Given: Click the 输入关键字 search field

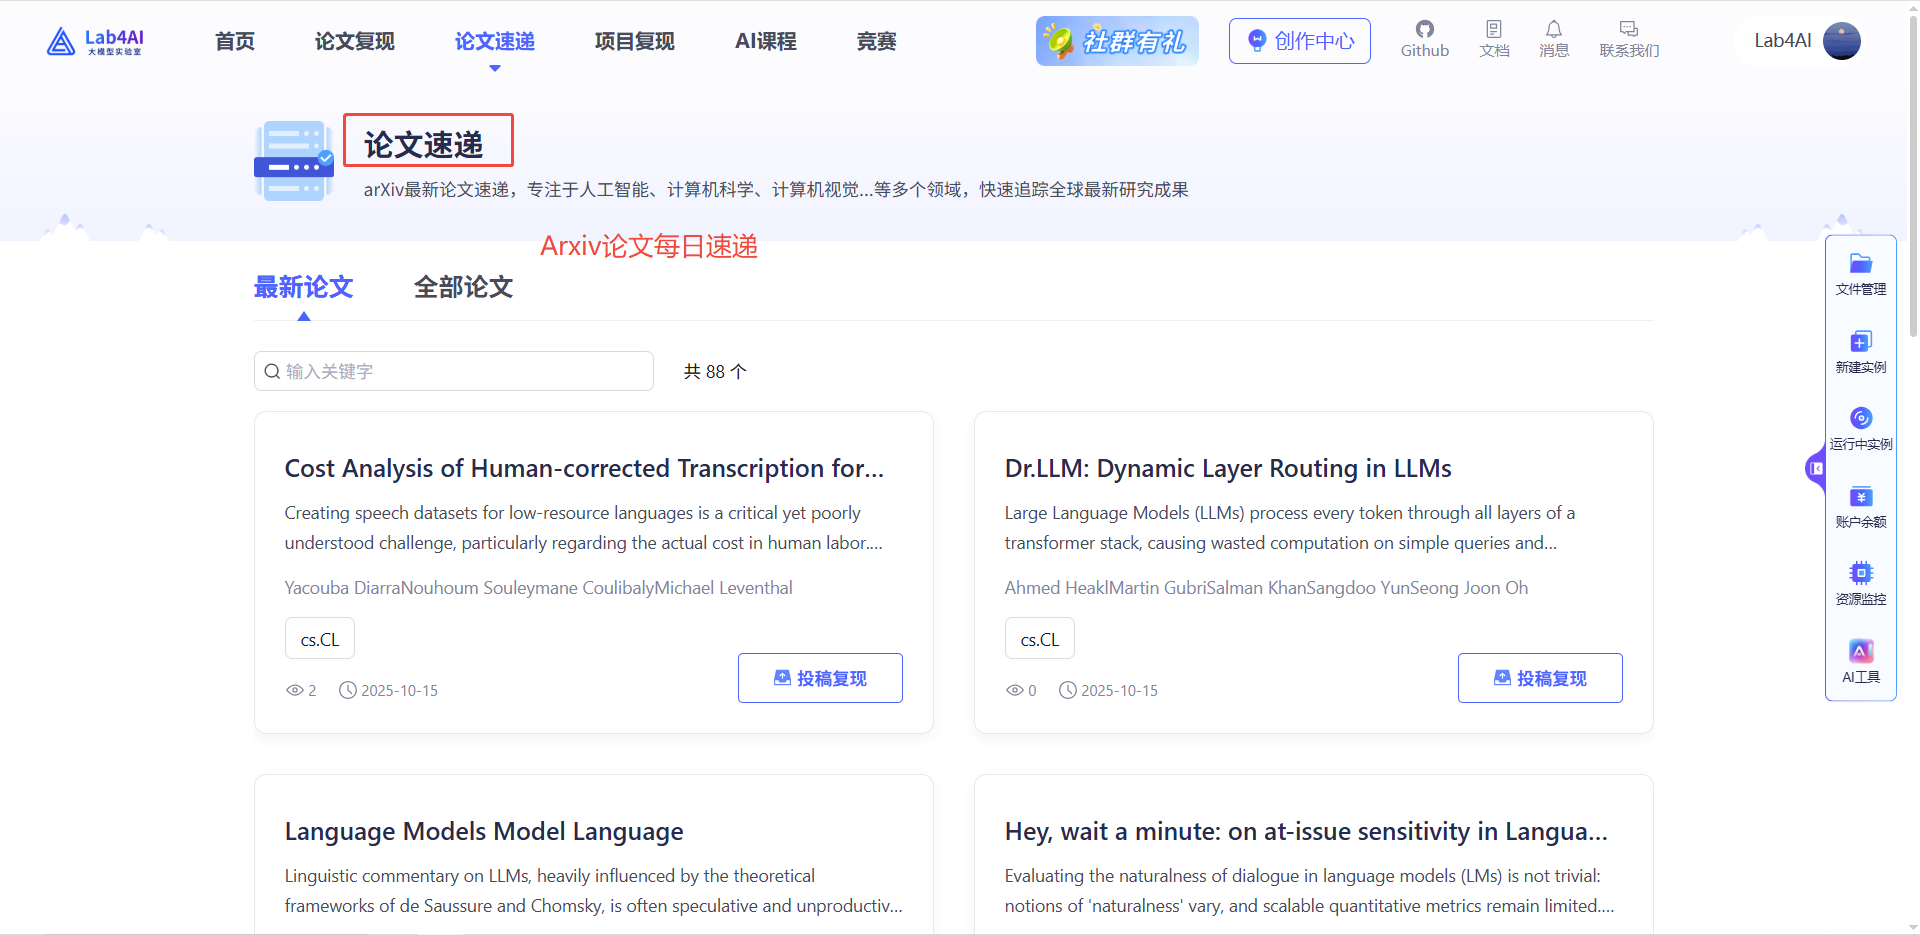Looking at the screenshot, I should (x=453, y=370).
